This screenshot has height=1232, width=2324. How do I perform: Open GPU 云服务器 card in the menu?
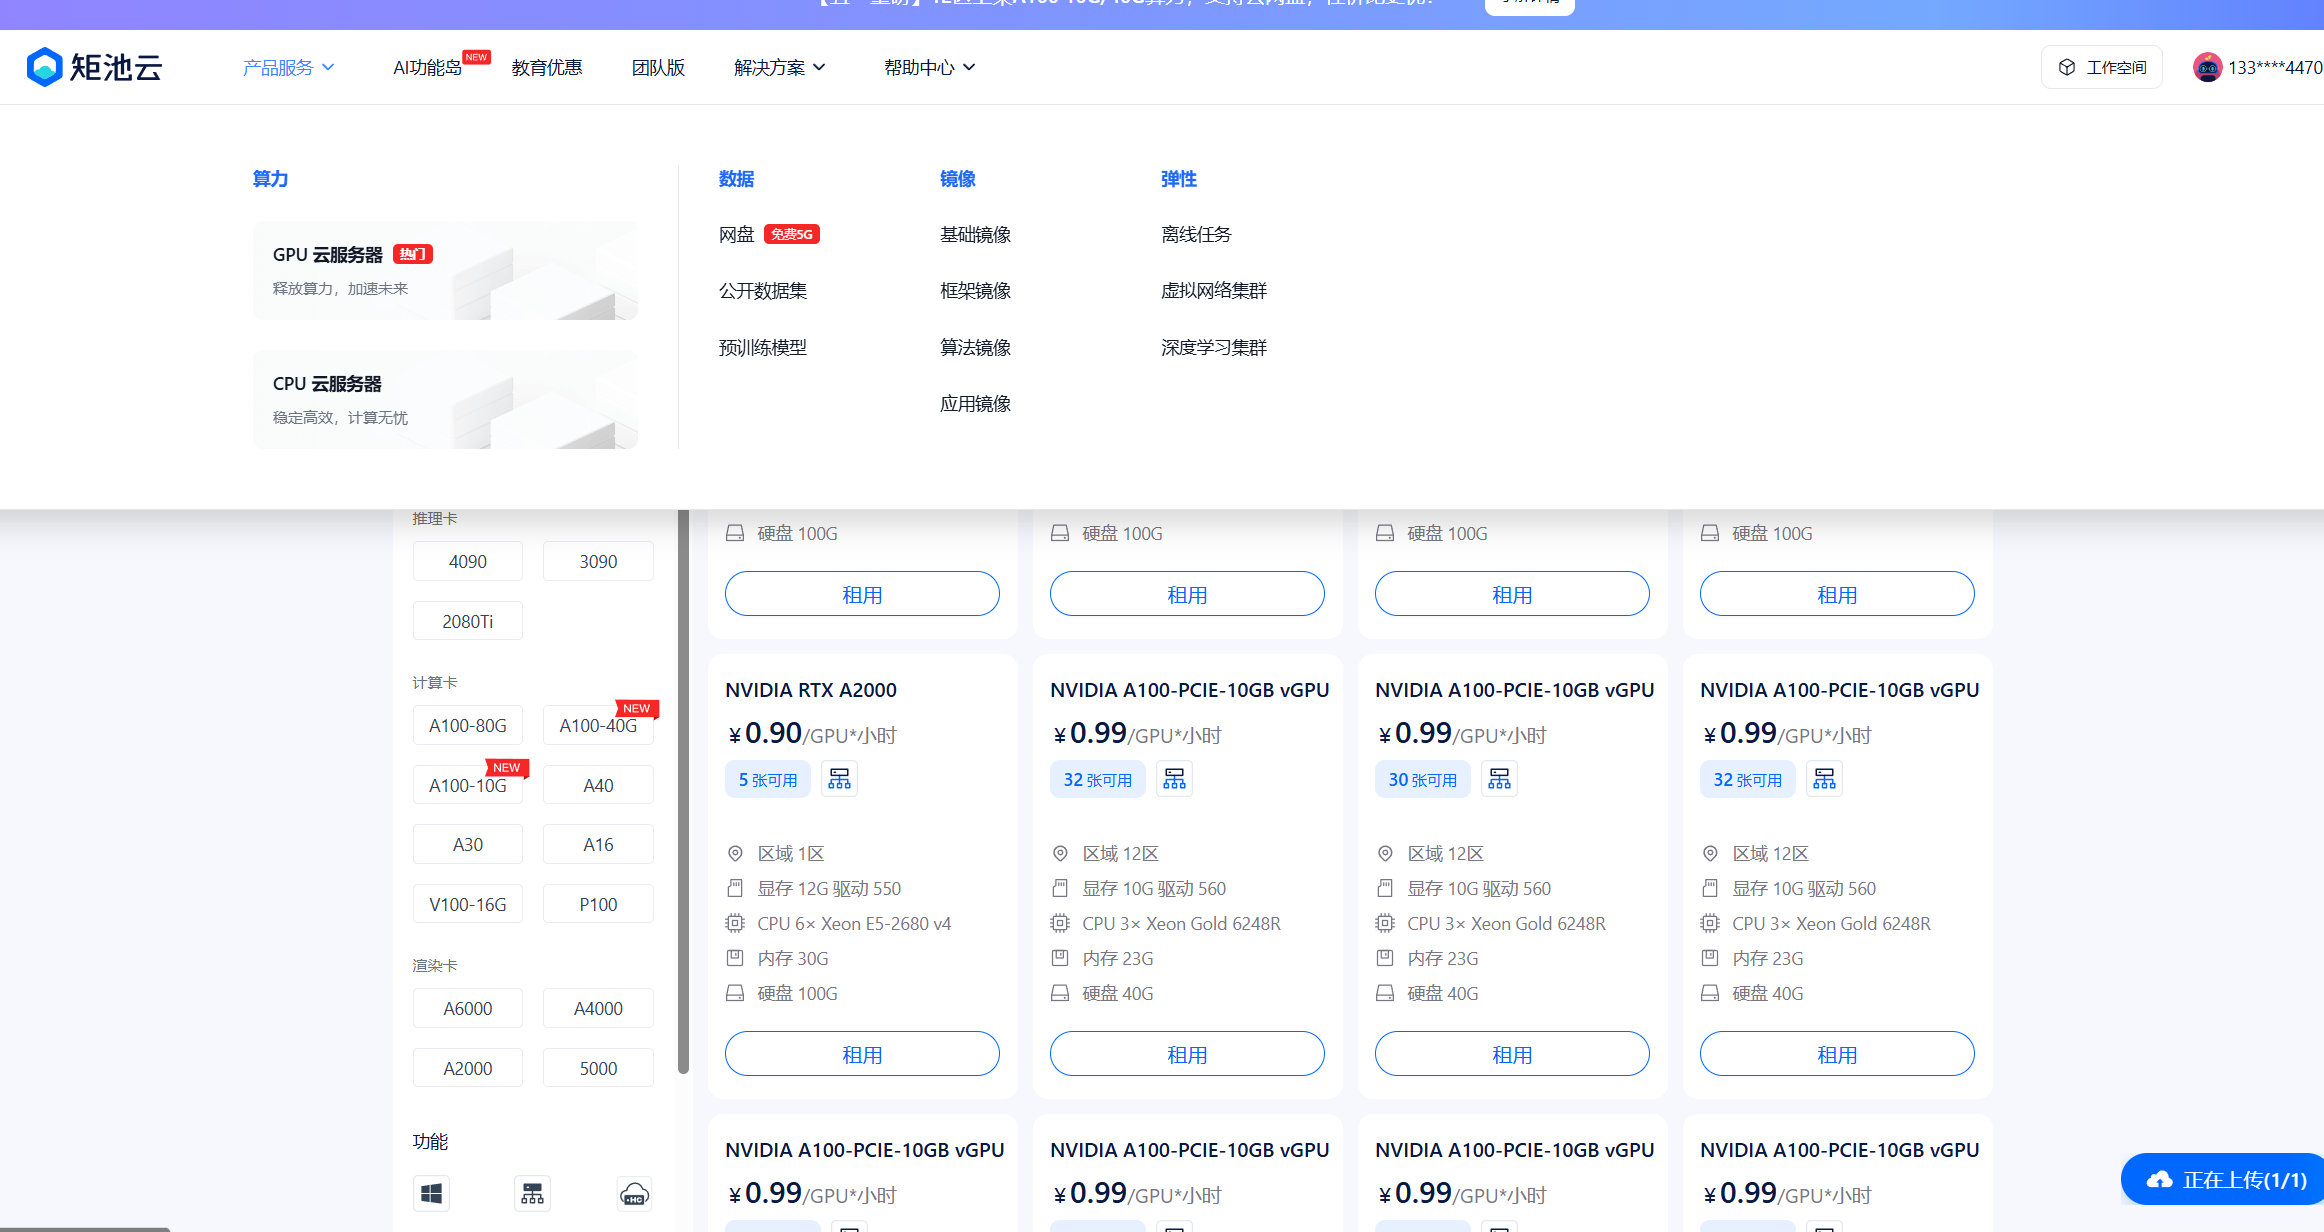445,271
